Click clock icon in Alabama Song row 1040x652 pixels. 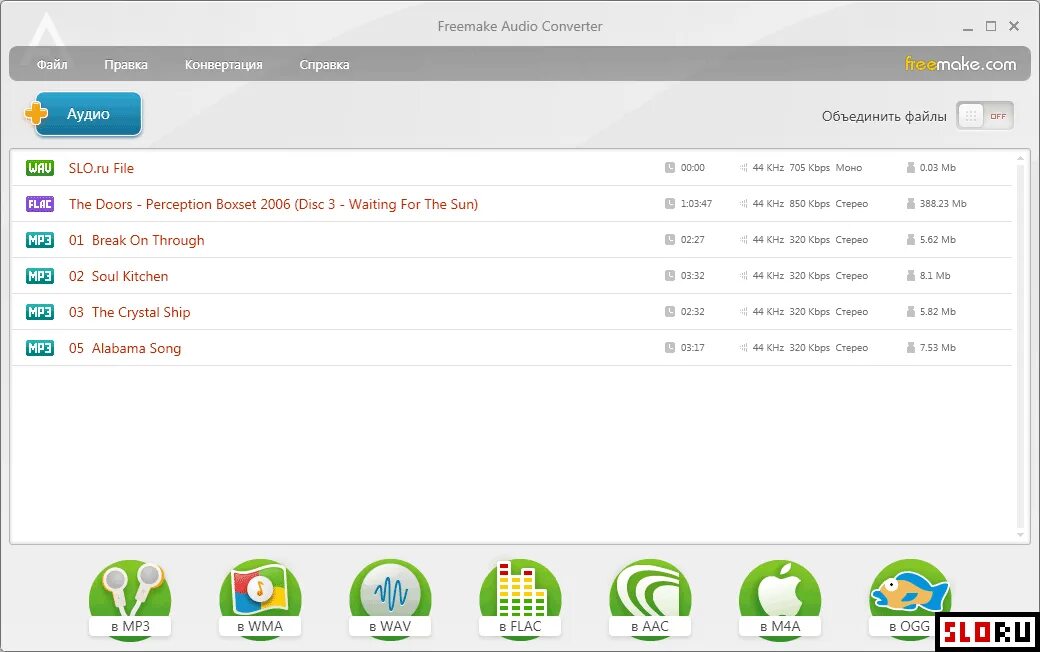click(x=670, y=348)
